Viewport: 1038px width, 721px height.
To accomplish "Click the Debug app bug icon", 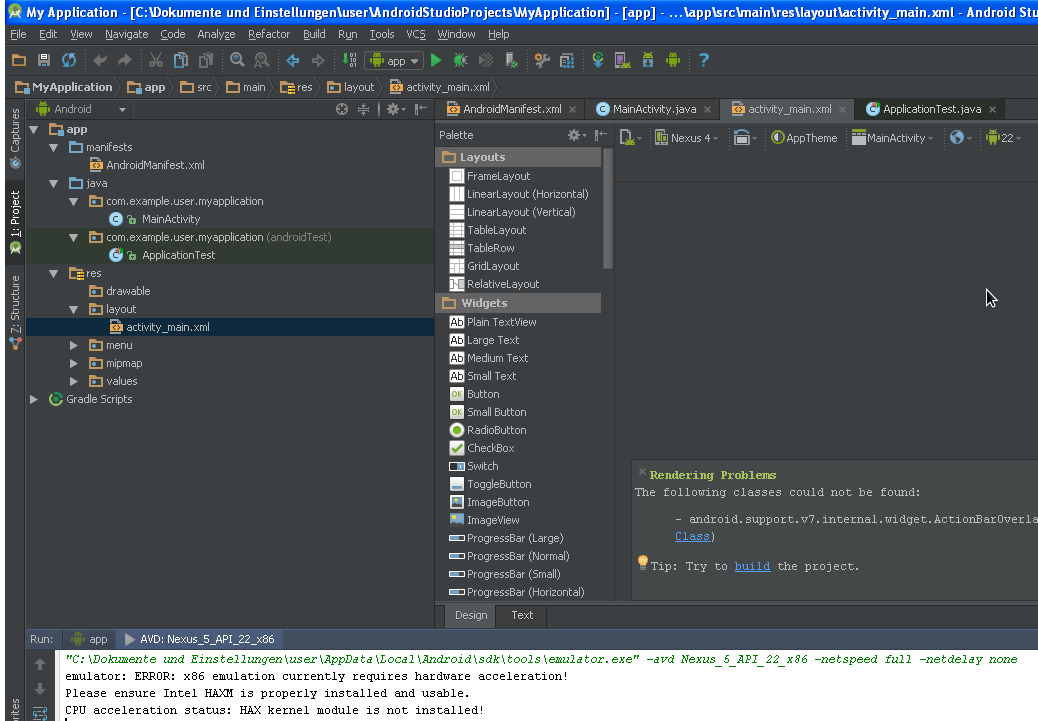I will click(461, 60).
